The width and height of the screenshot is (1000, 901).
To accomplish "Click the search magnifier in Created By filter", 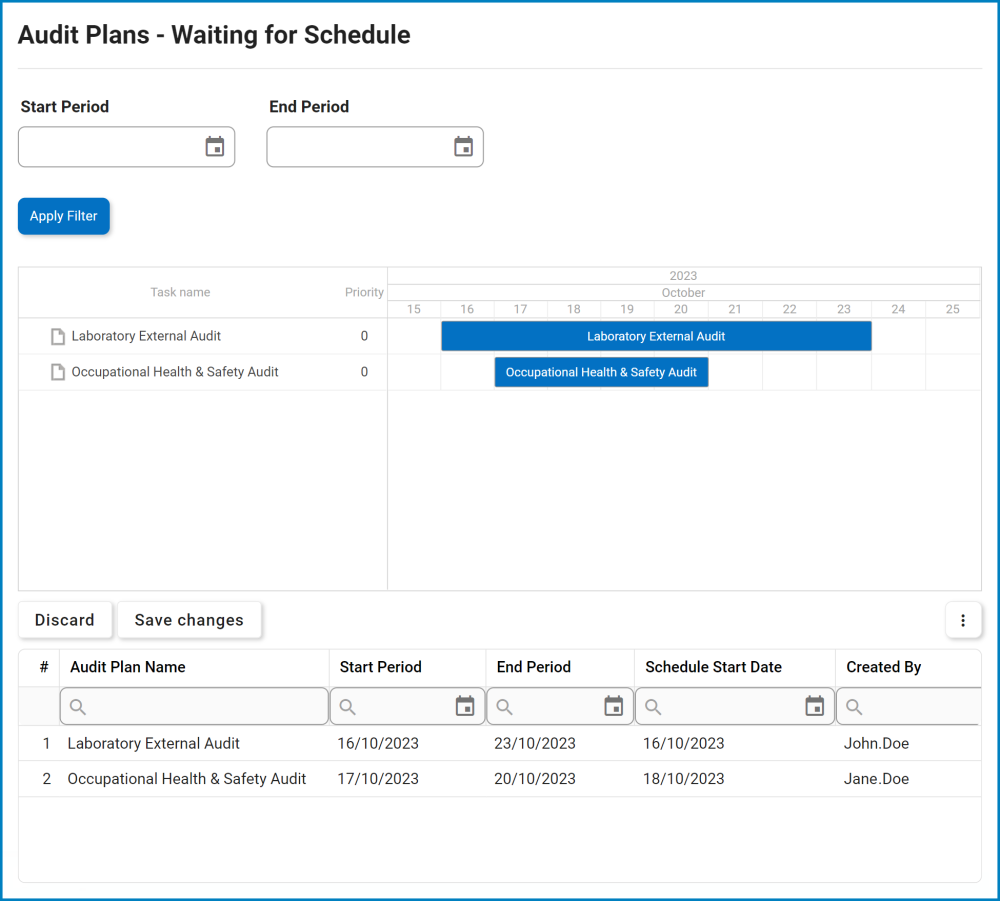I will tap(852, 706).
